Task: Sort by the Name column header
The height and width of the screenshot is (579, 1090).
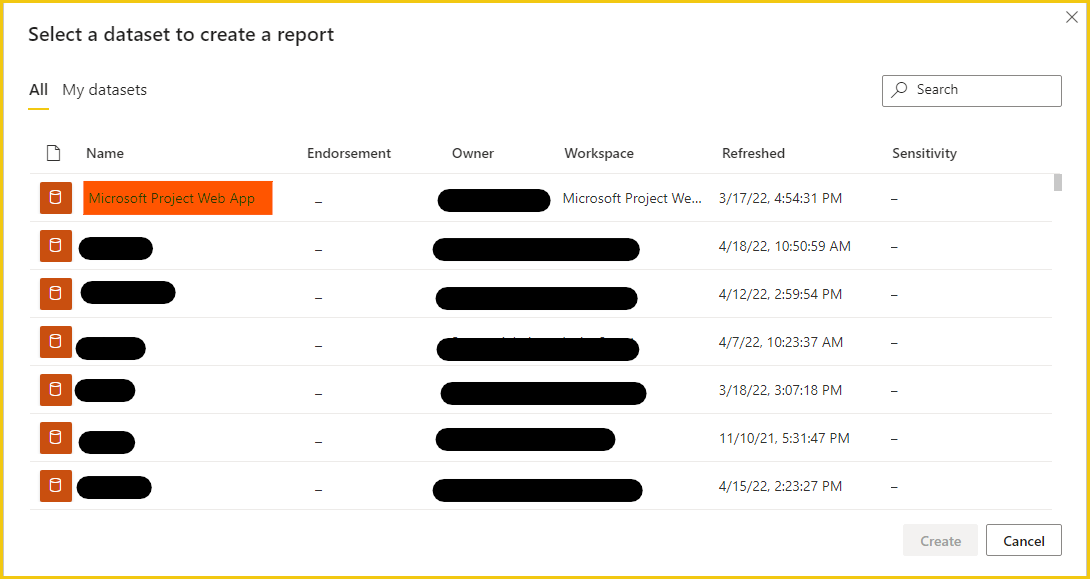Action: (x=105, y=154)
